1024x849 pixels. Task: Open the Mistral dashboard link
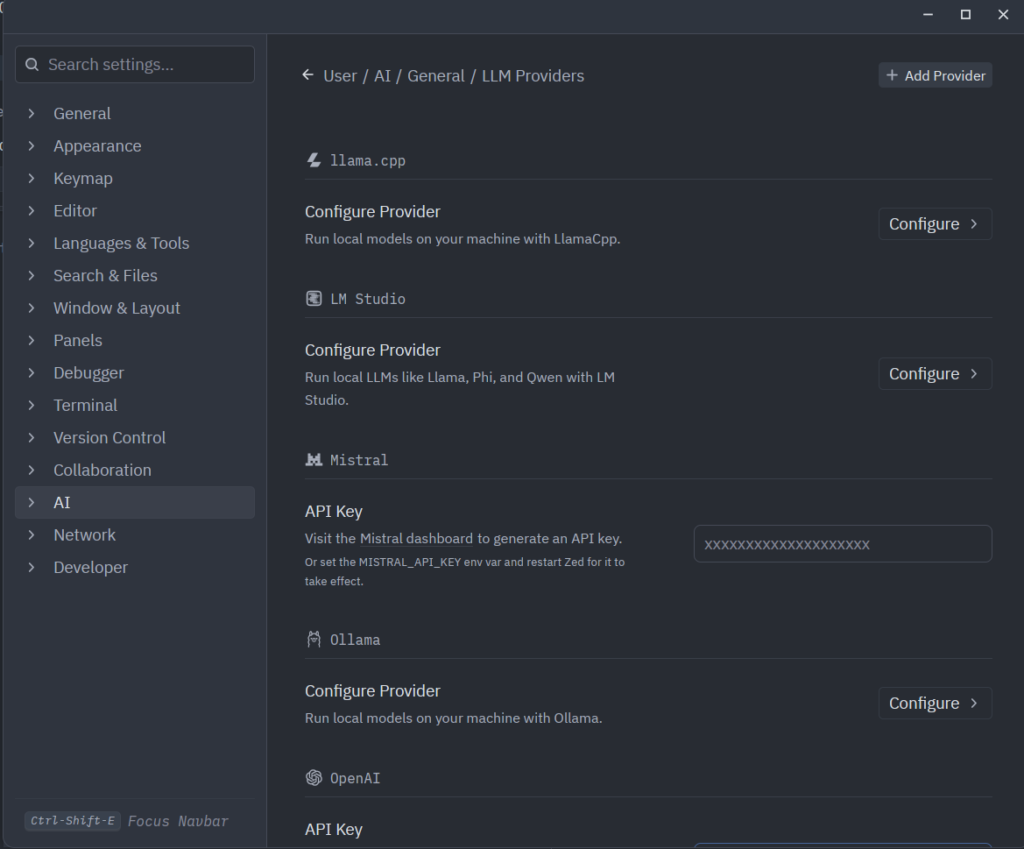click(x=416, y=539)
